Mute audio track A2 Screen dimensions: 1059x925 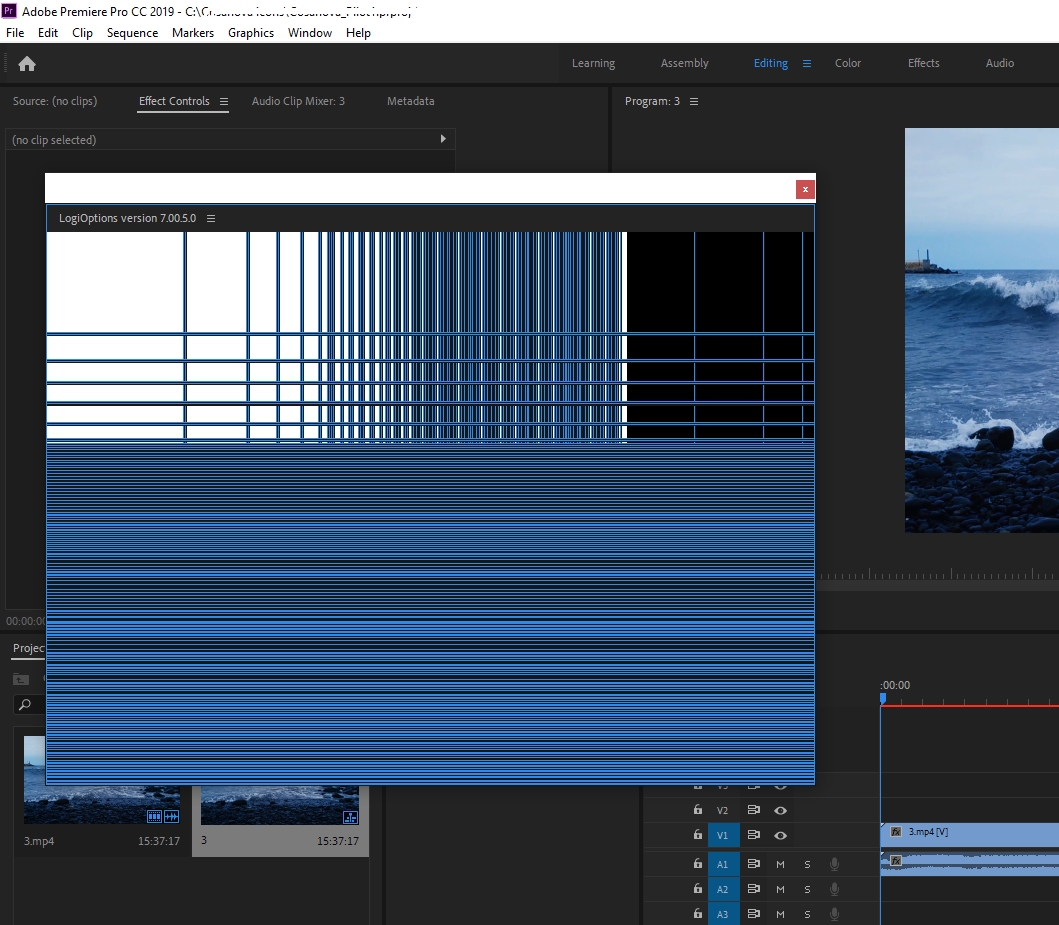(x=780, y=889)
